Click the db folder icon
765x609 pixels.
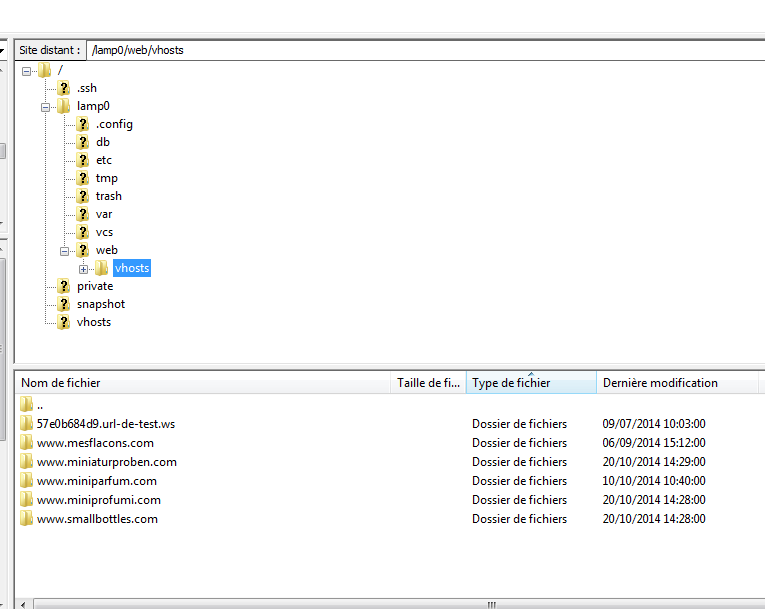82,142
